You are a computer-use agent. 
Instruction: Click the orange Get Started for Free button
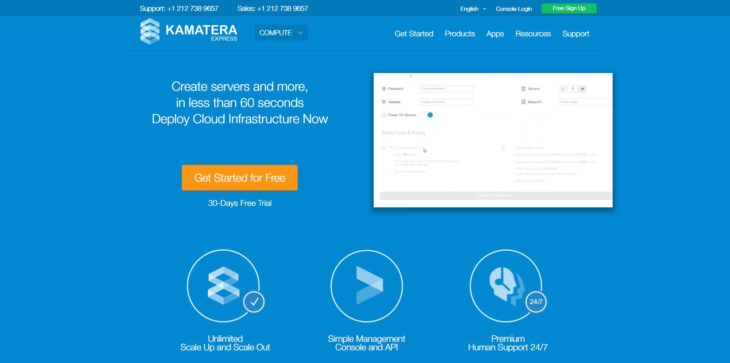pos(240,178)
